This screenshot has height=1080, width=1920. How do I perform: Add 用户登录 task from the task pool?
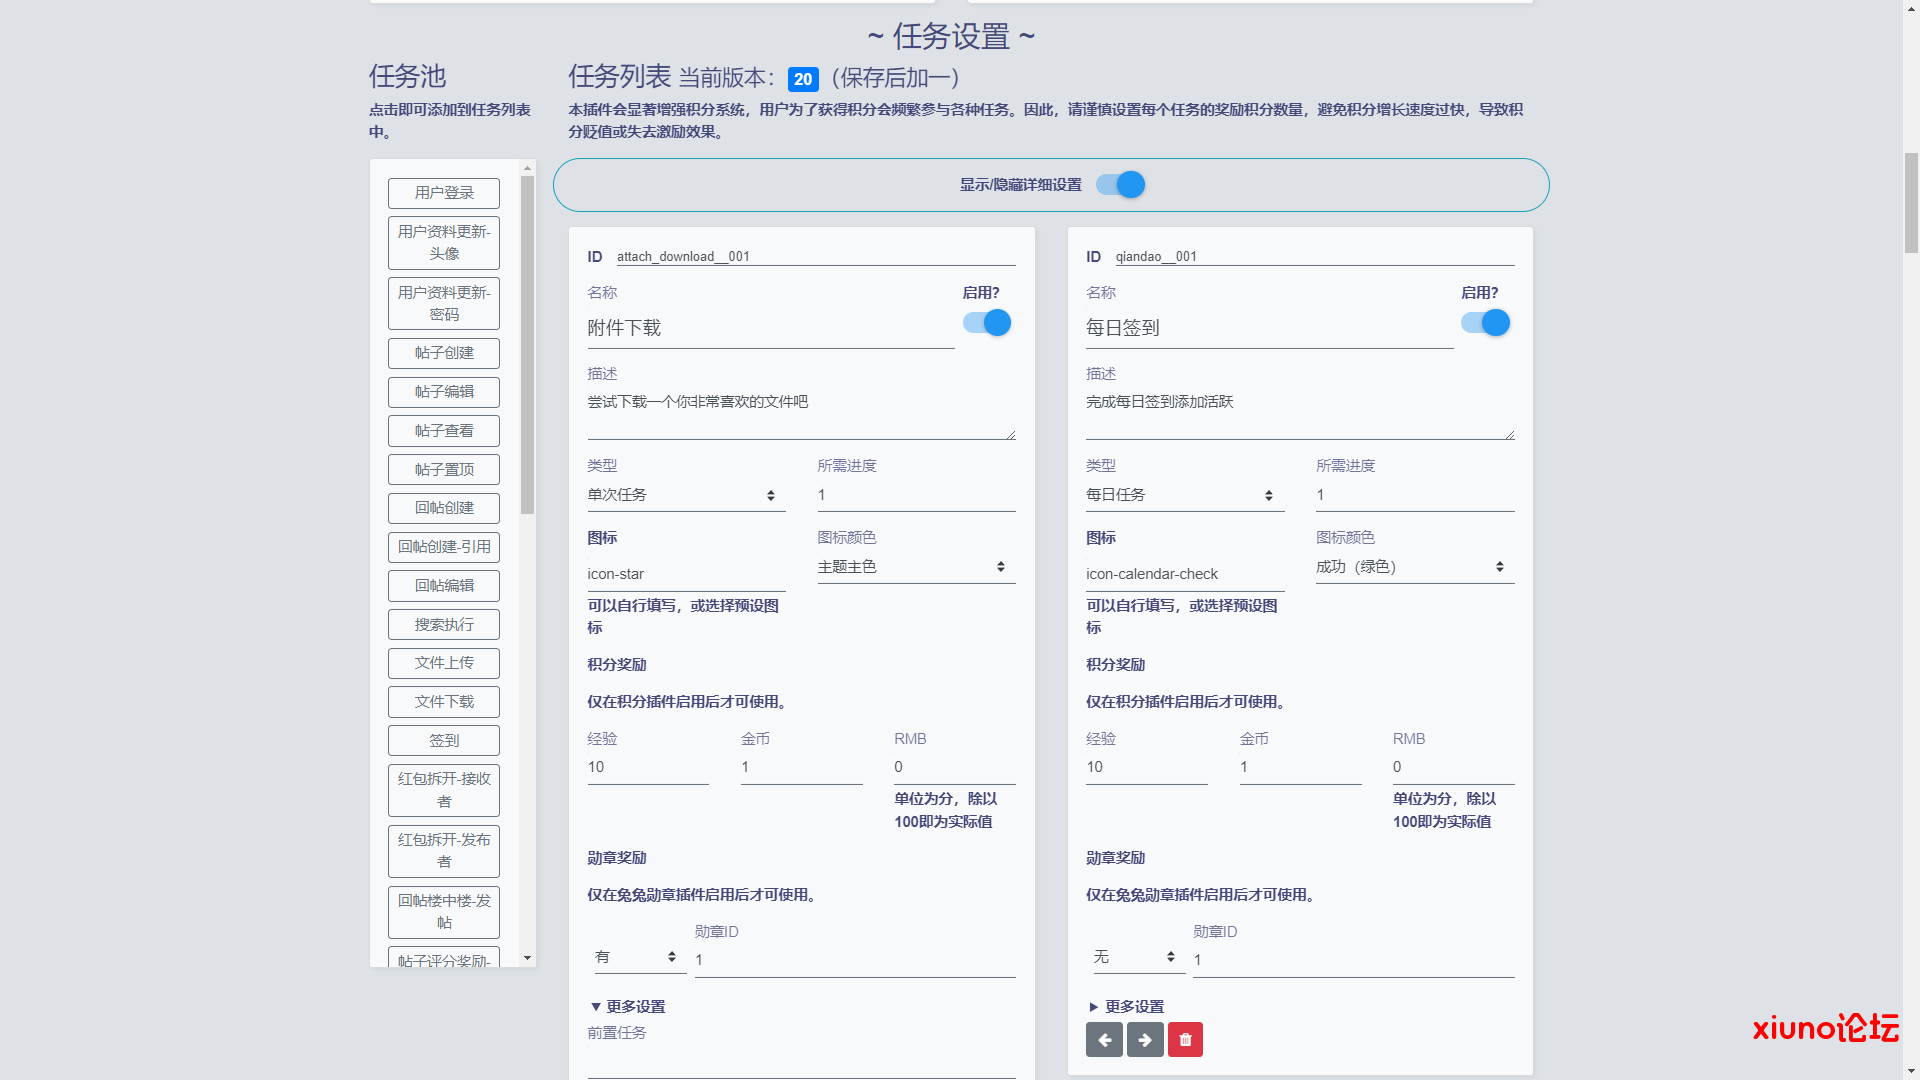tap(444, 193)
